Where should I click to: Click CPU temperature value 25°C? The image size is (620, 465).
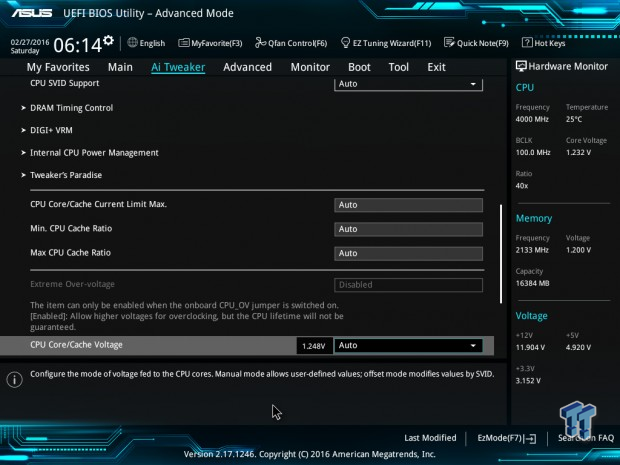tap(574, 119)
